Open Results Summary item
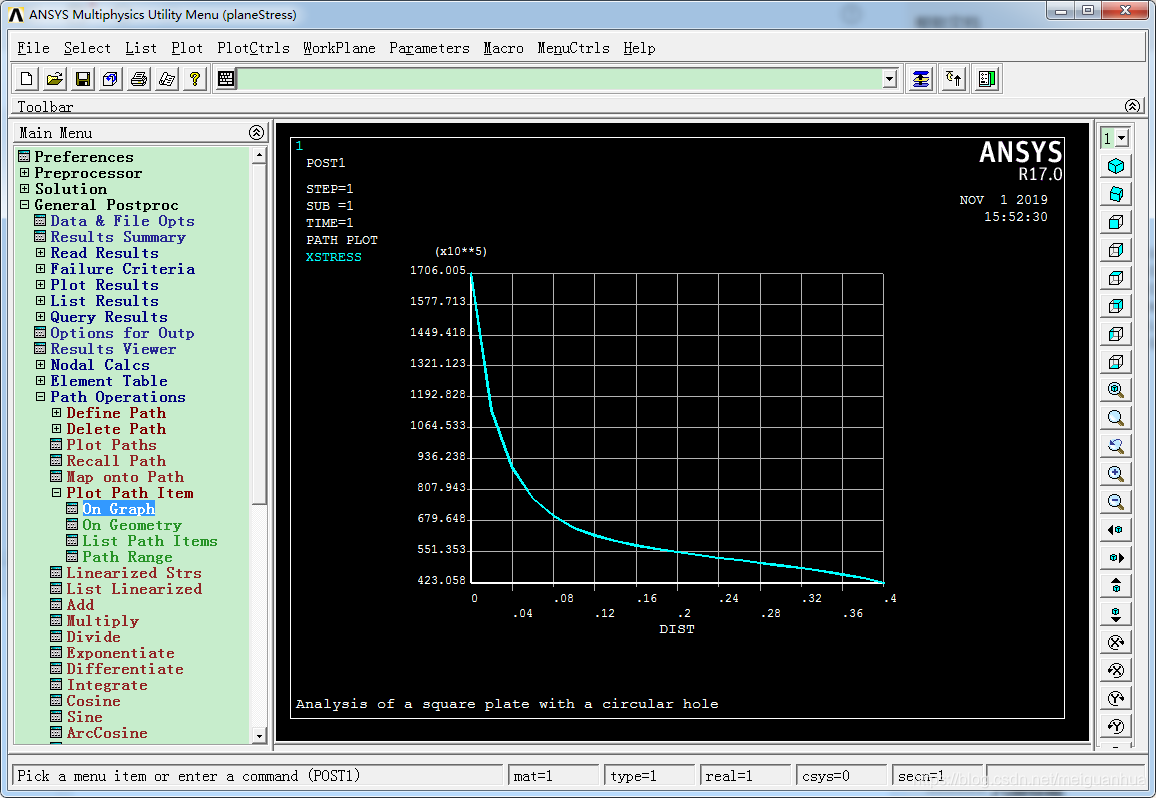Image resolution: width=1156 pixels, height=798 pixels. click(x=118, y=237)
